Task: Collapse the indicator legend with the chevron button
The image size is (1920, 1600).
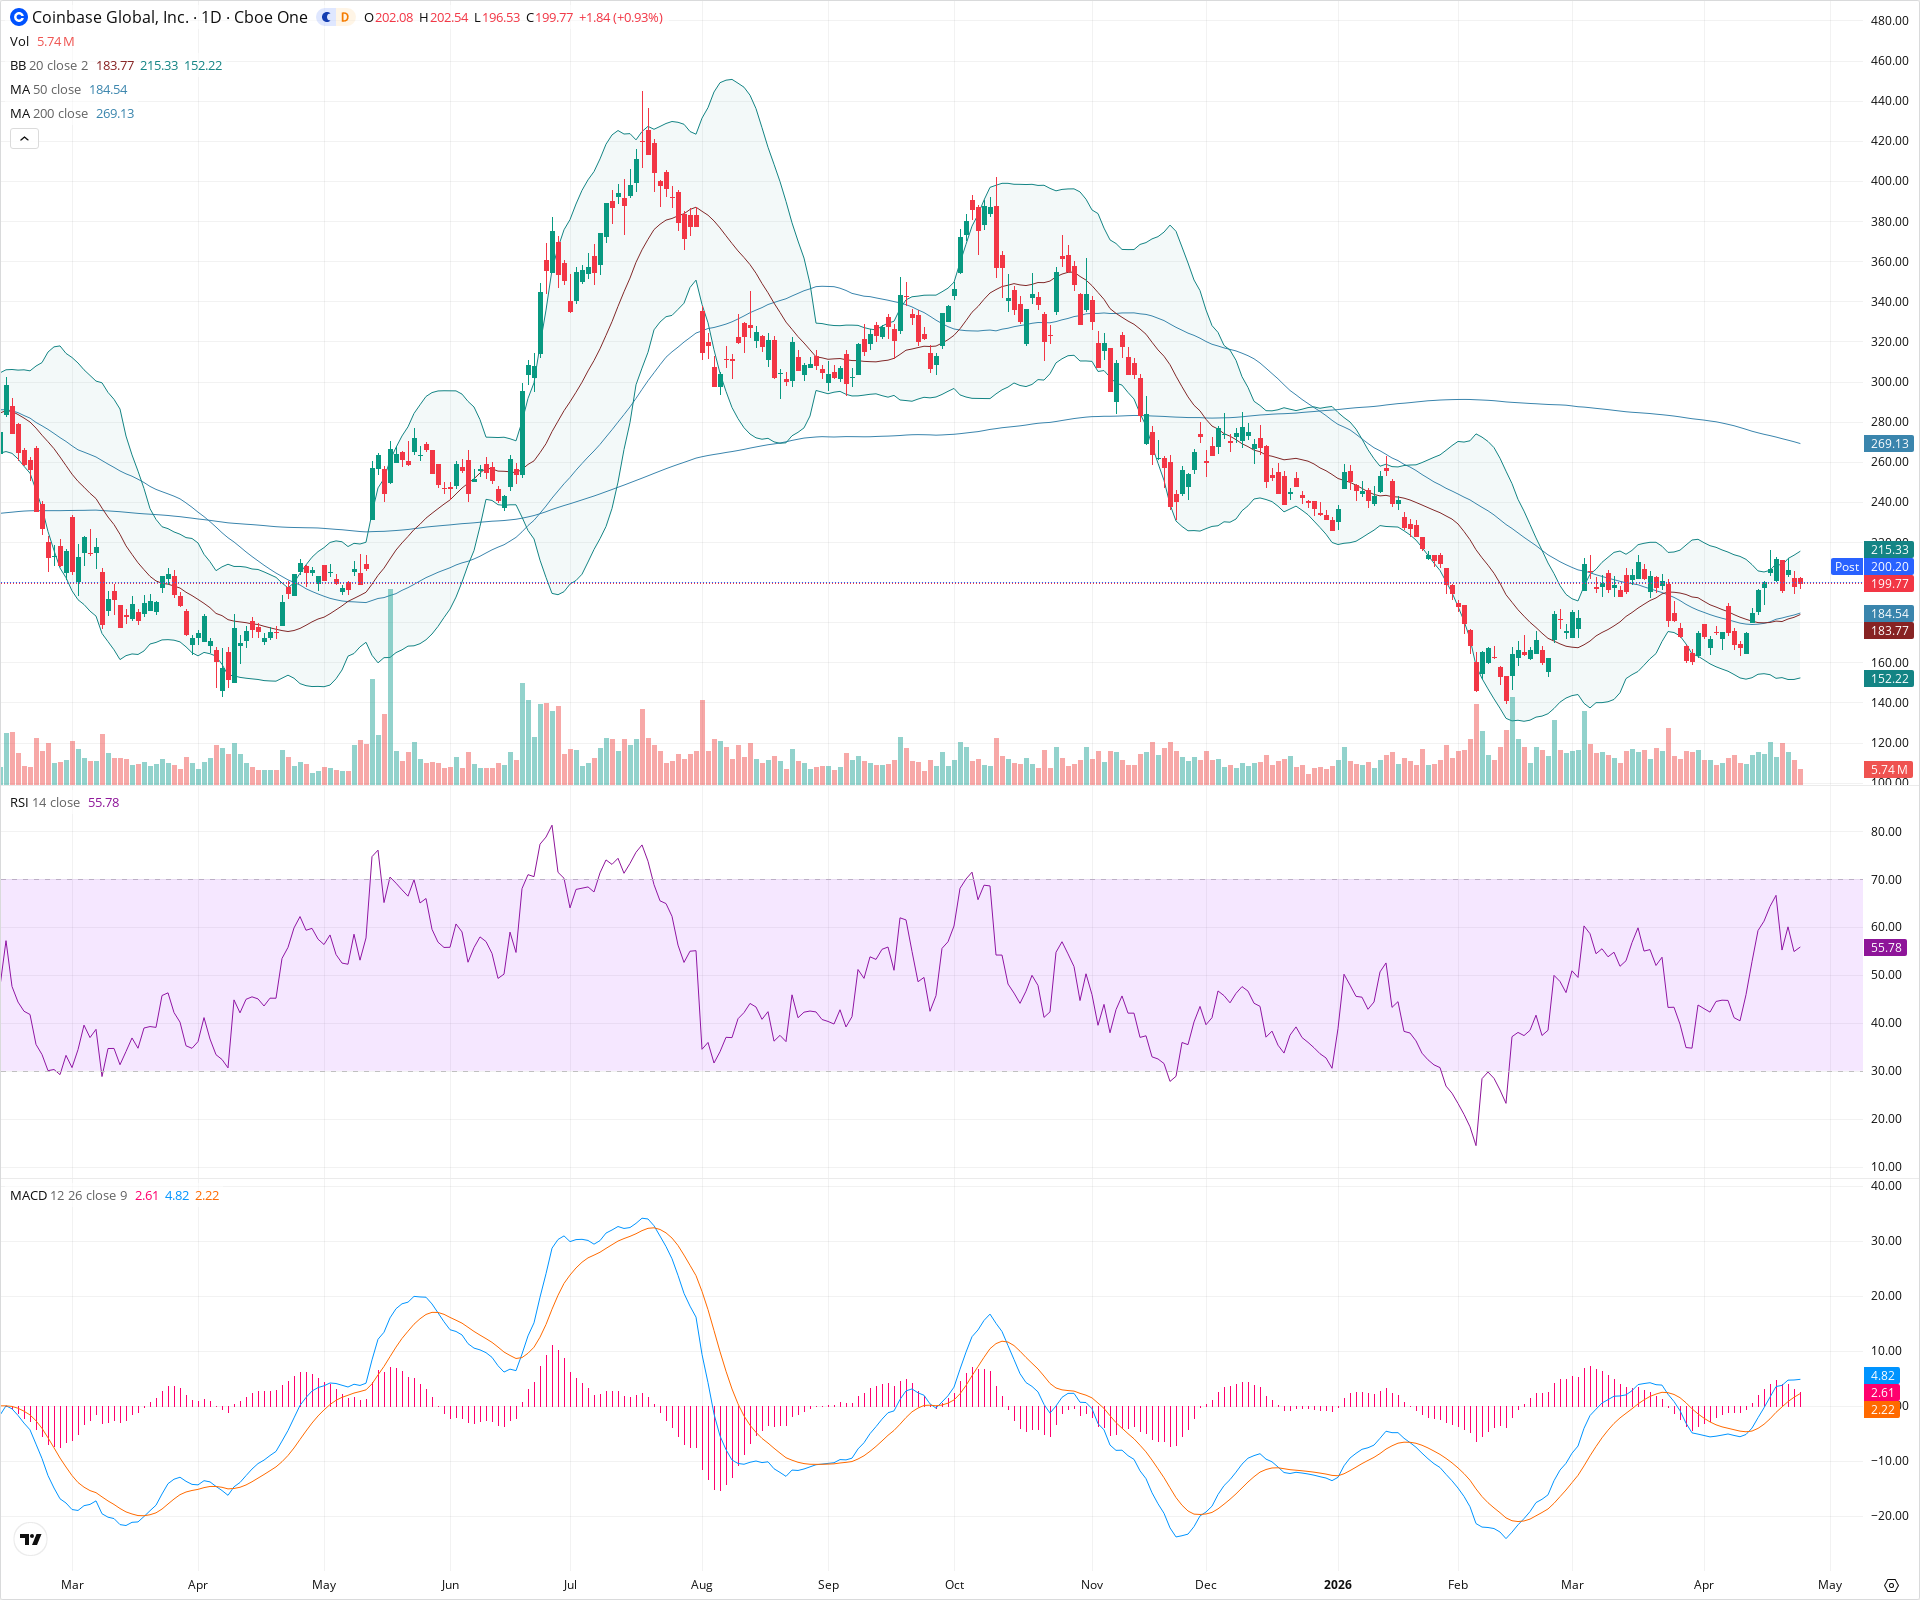Action: click(23, 138)
